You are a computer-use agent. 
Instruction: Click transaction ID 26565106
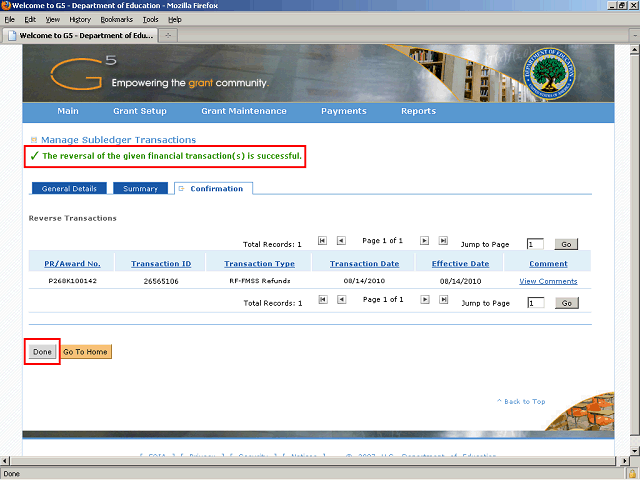pyautogui.click(x=161, y=281)
